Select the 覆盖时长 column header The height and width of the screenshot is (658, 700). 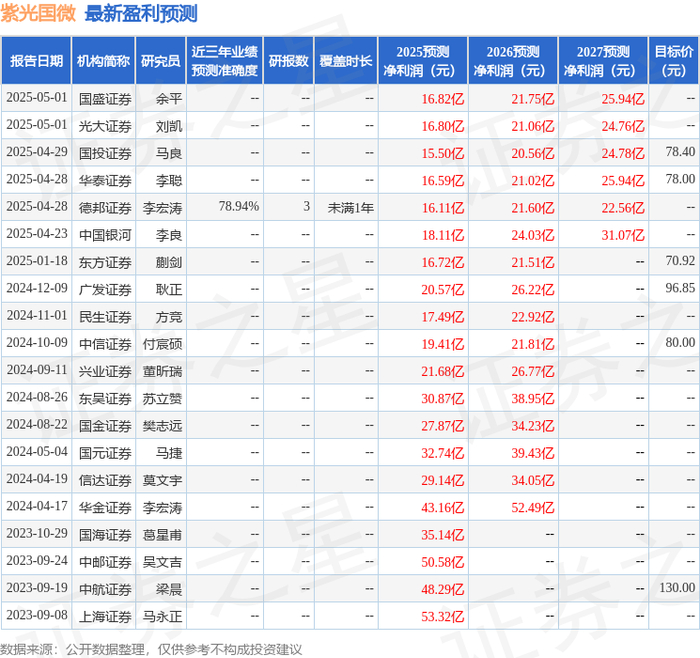coord(346,61)
